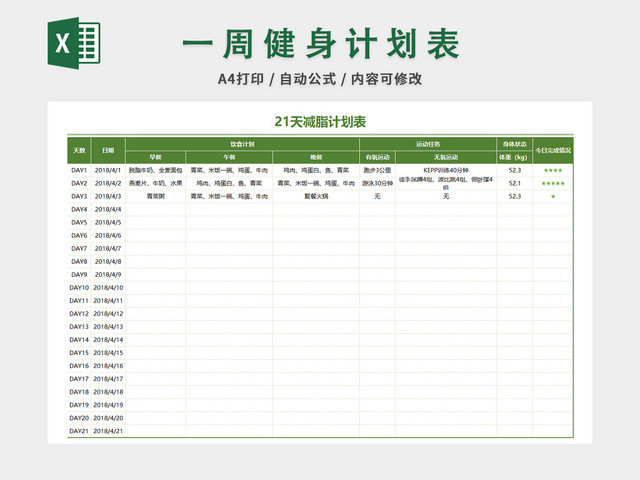The height and width of the screenshot is (480, 640).
Task: Click the date cell 2018/4/2
Action: pyautogui.click(x=108, y=183)
